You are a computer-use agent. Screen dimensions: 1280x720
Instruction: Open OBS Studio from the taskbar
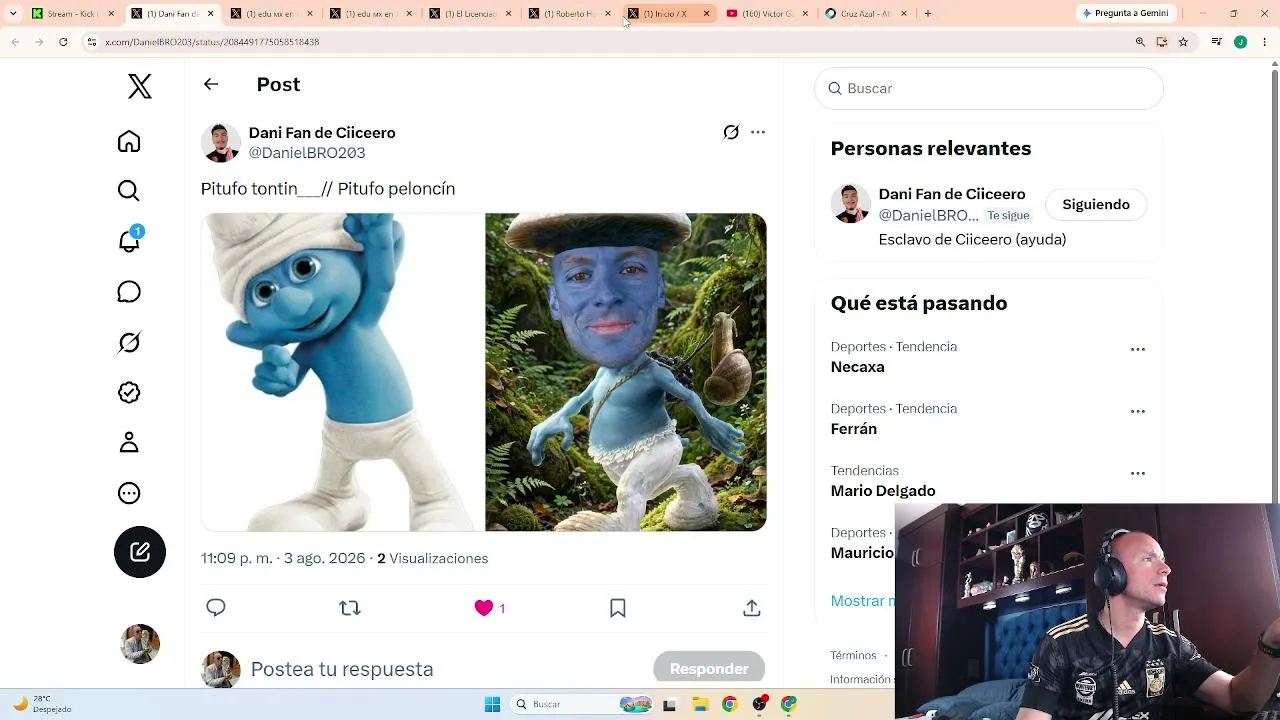[x=759, y=704]
